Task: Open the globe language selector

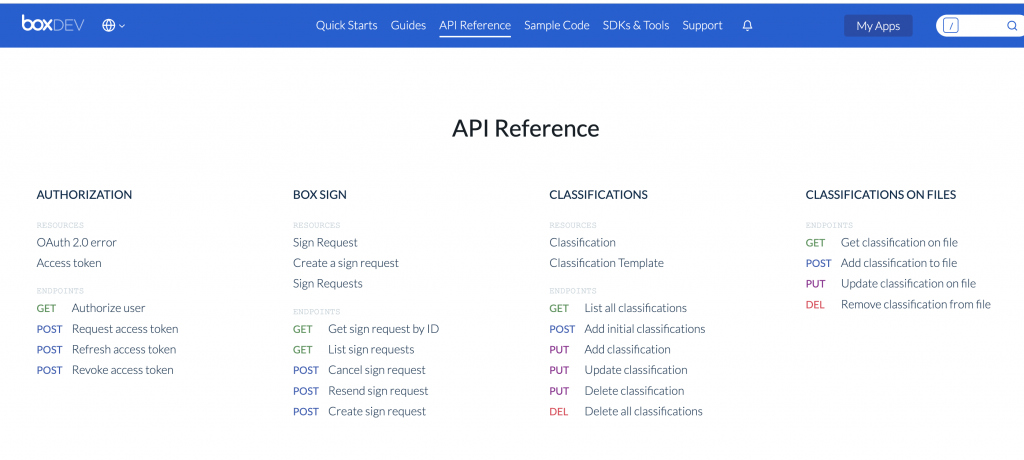Action: click(x=114, y=25)
